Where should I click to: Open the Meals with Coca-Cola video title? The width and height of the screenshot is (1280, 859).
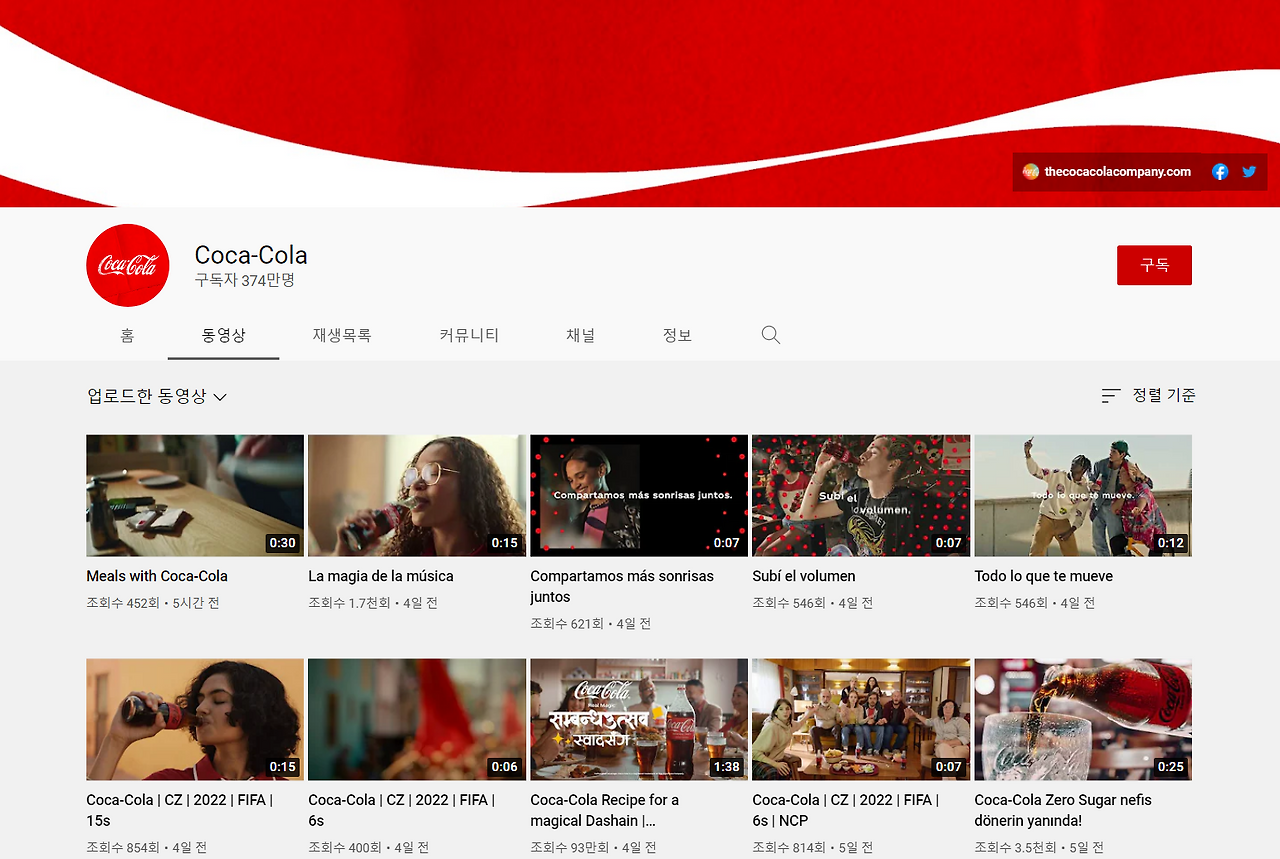[x=157, y=576]
